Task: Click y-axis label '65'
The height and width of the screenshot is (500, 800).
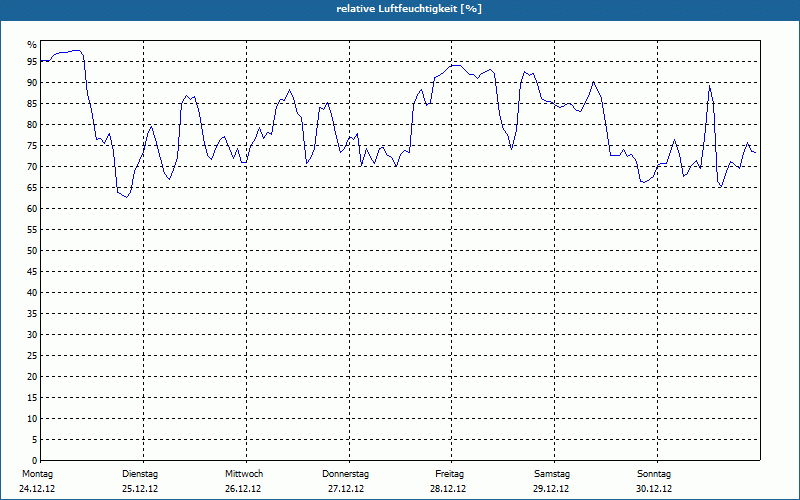Action: coord(32,188)
